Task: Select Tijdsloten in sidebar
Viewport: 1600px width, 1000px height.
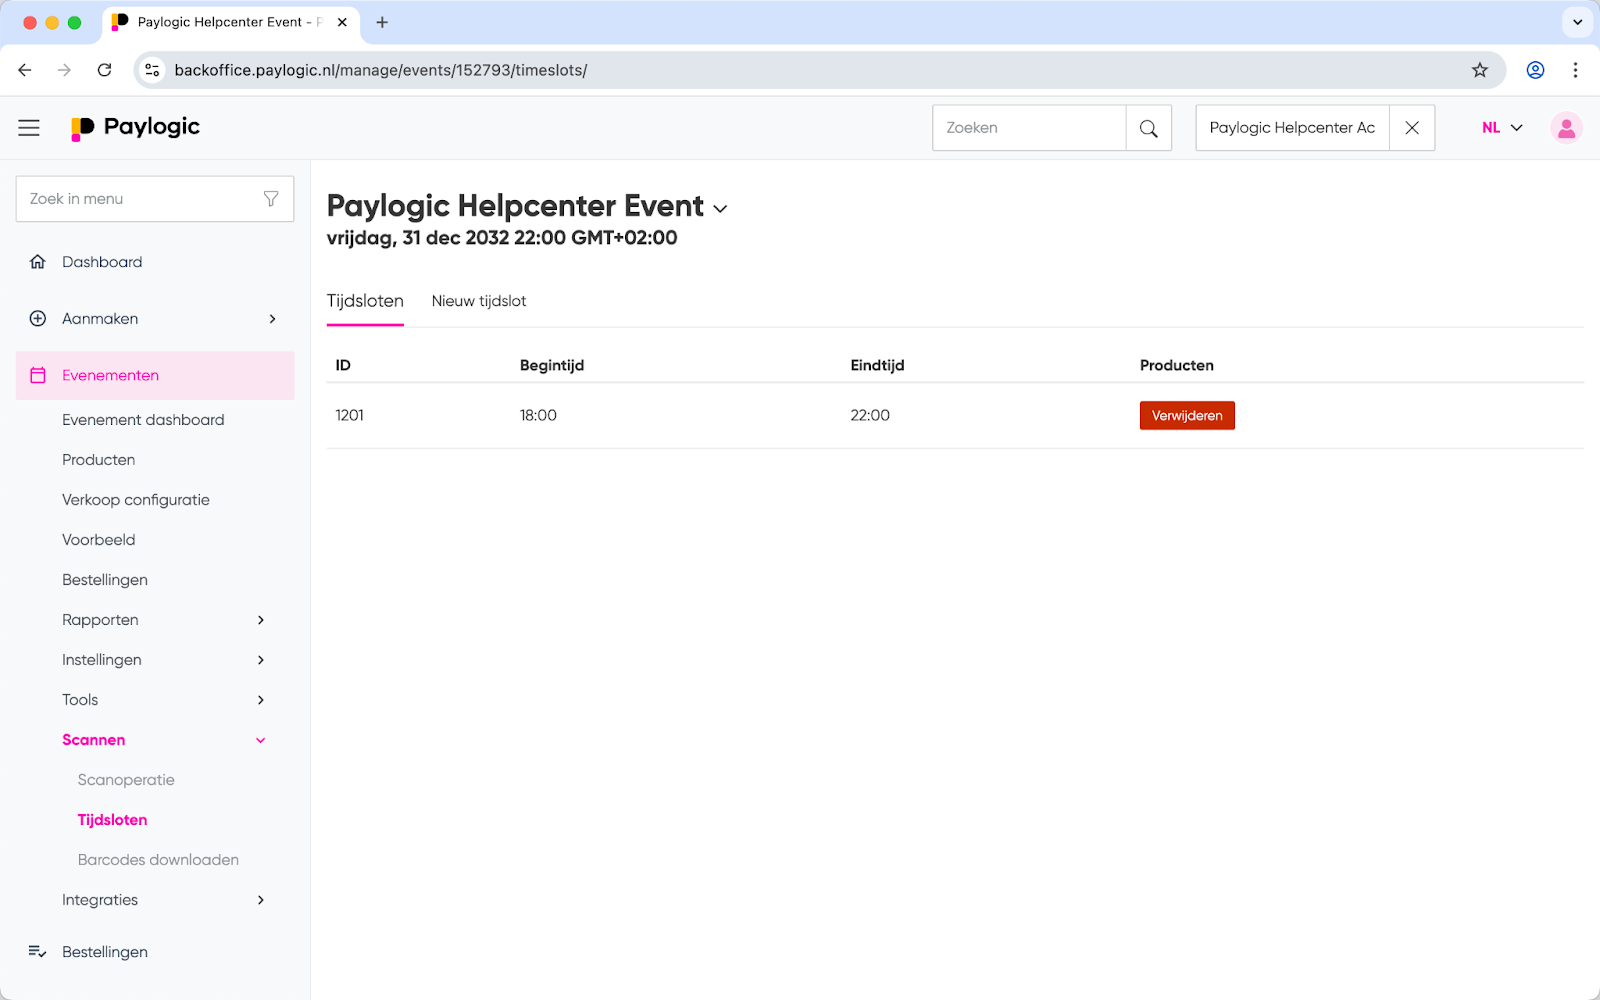Action: 112,820
